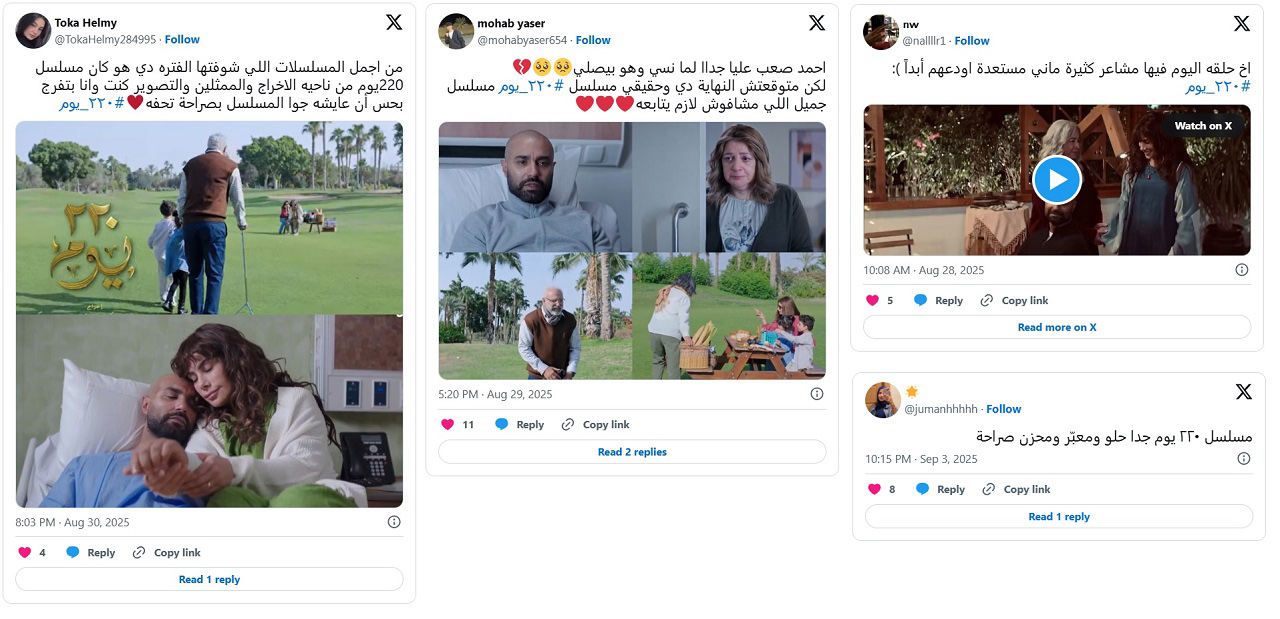Click Copy link icon on nw's tweet
Viewport: 1280px width, 619px height.
(987, 300)
